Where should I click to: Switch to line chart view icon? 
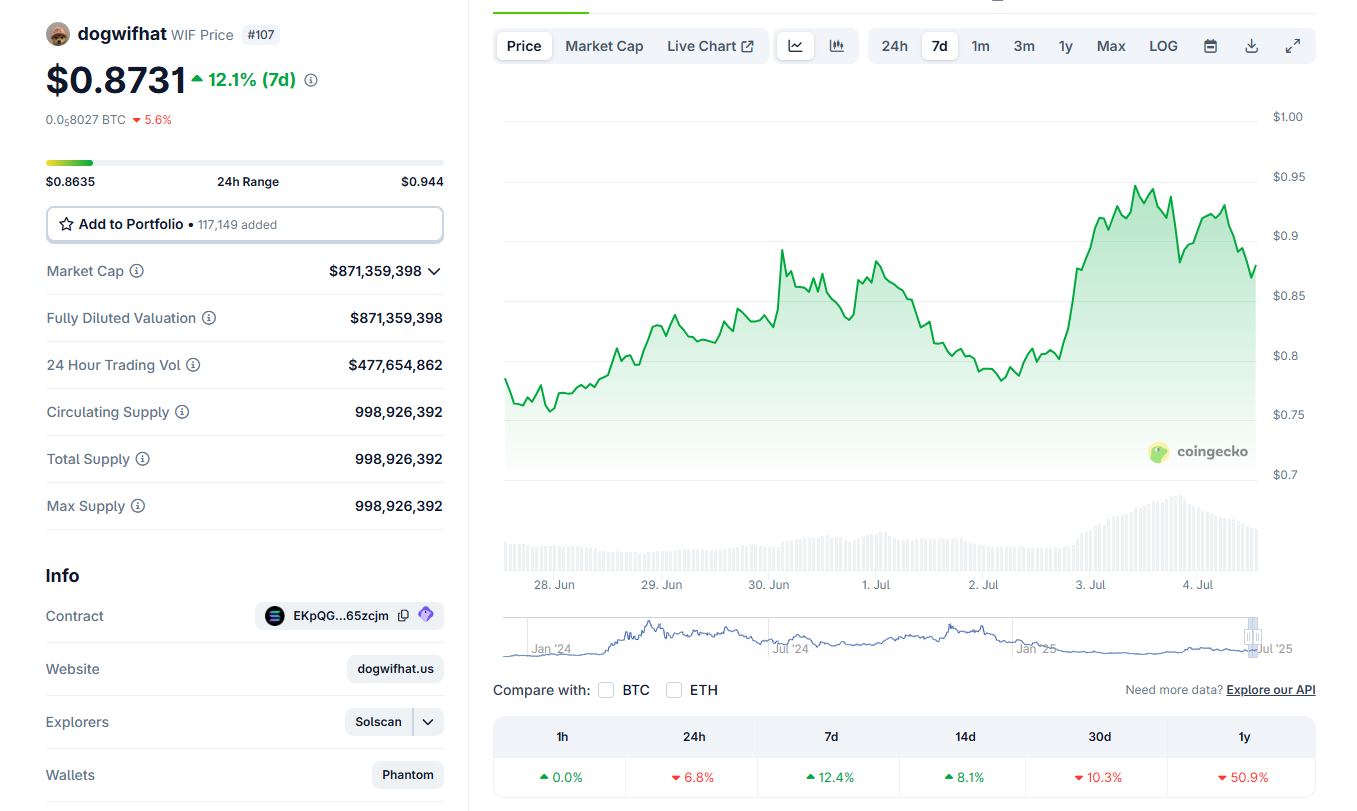click(x=796, y=46)
